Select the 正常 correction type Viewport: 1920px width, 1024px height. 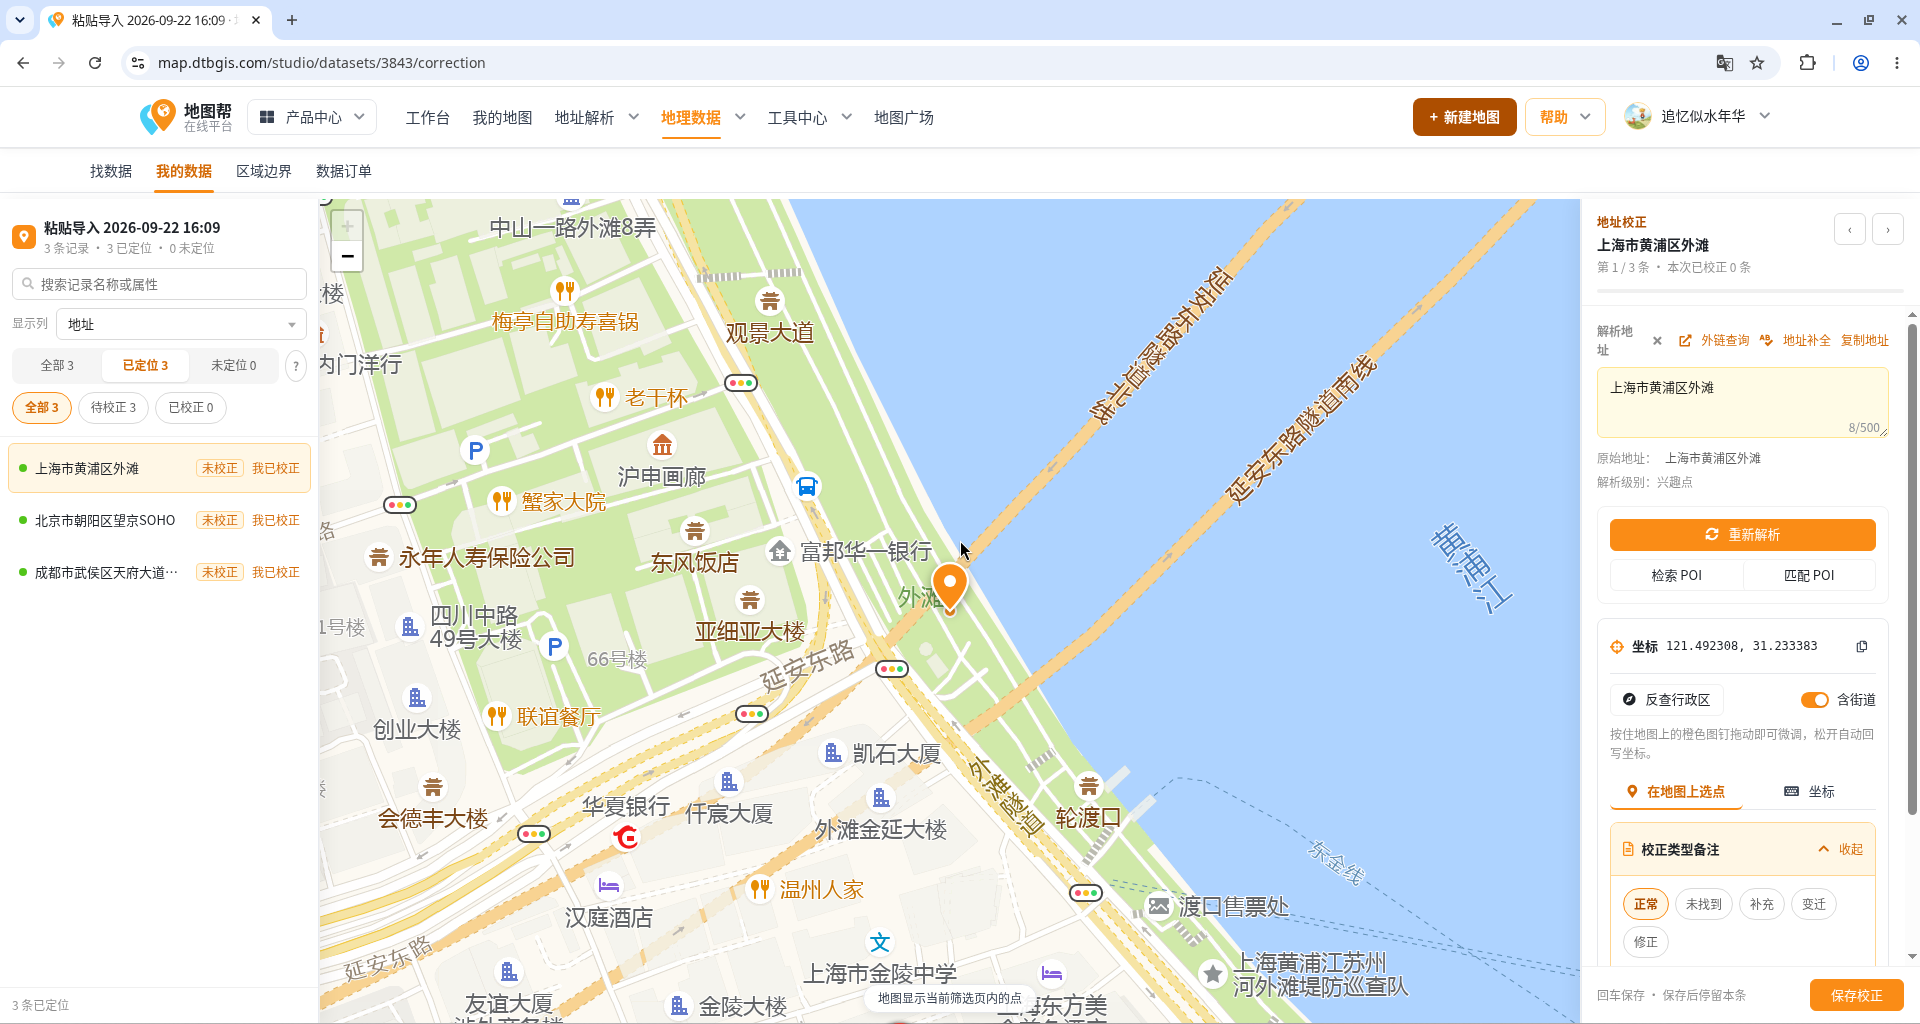pyautogui.click(x=1646, y=904)
